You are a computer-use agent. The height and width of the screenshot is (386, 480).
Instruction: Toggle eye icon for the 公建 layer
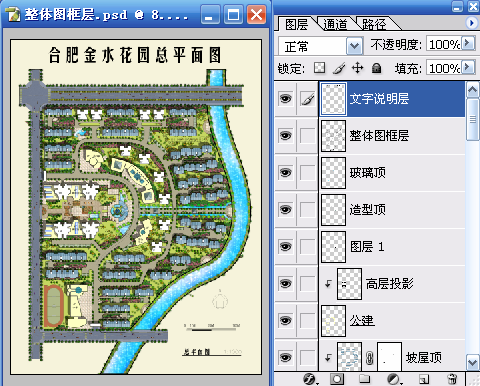(x=285, y=321)
